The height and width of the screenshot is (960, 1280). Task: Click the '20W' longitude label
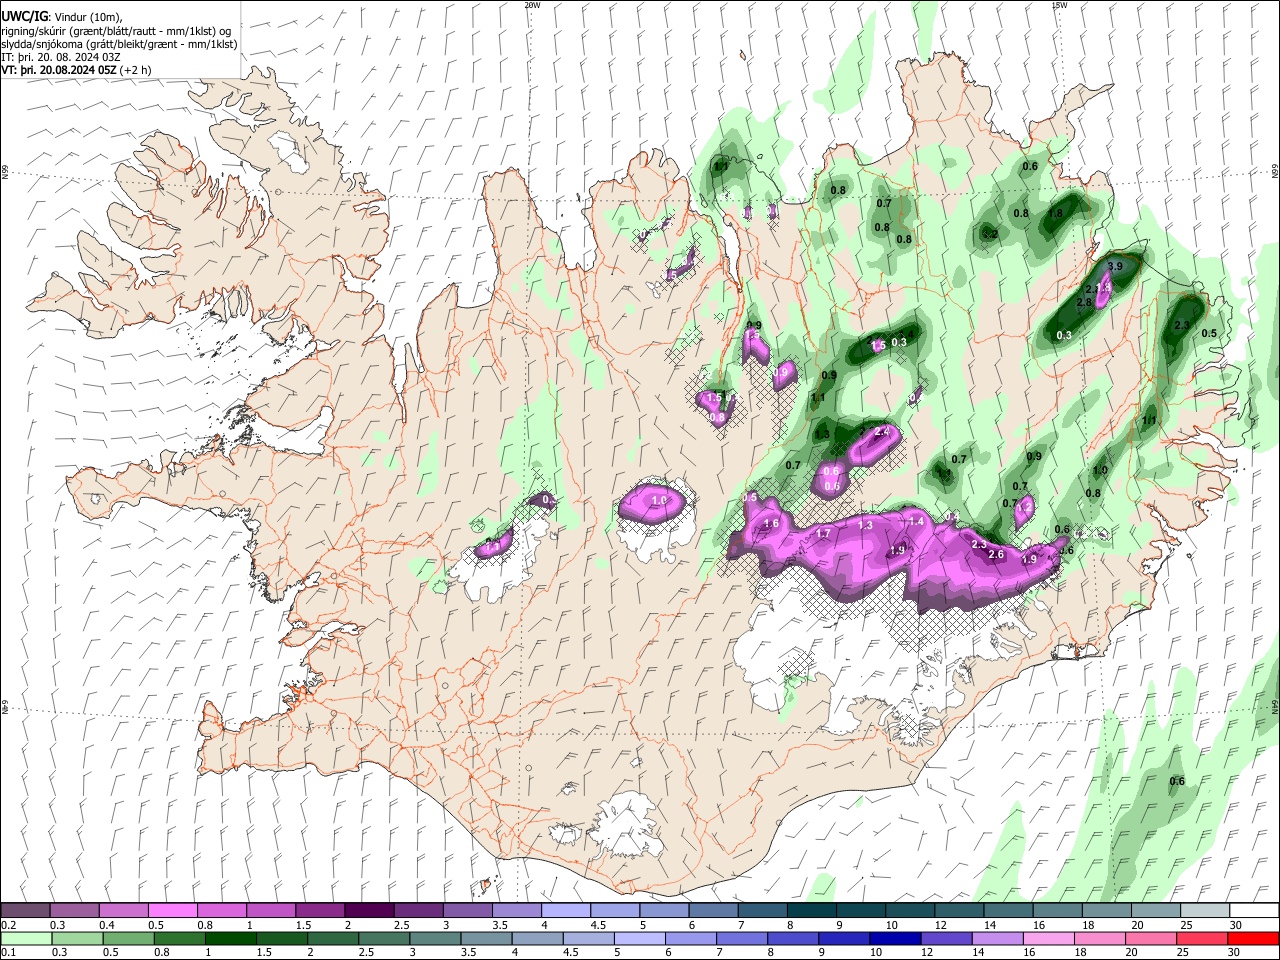(532, 5)
